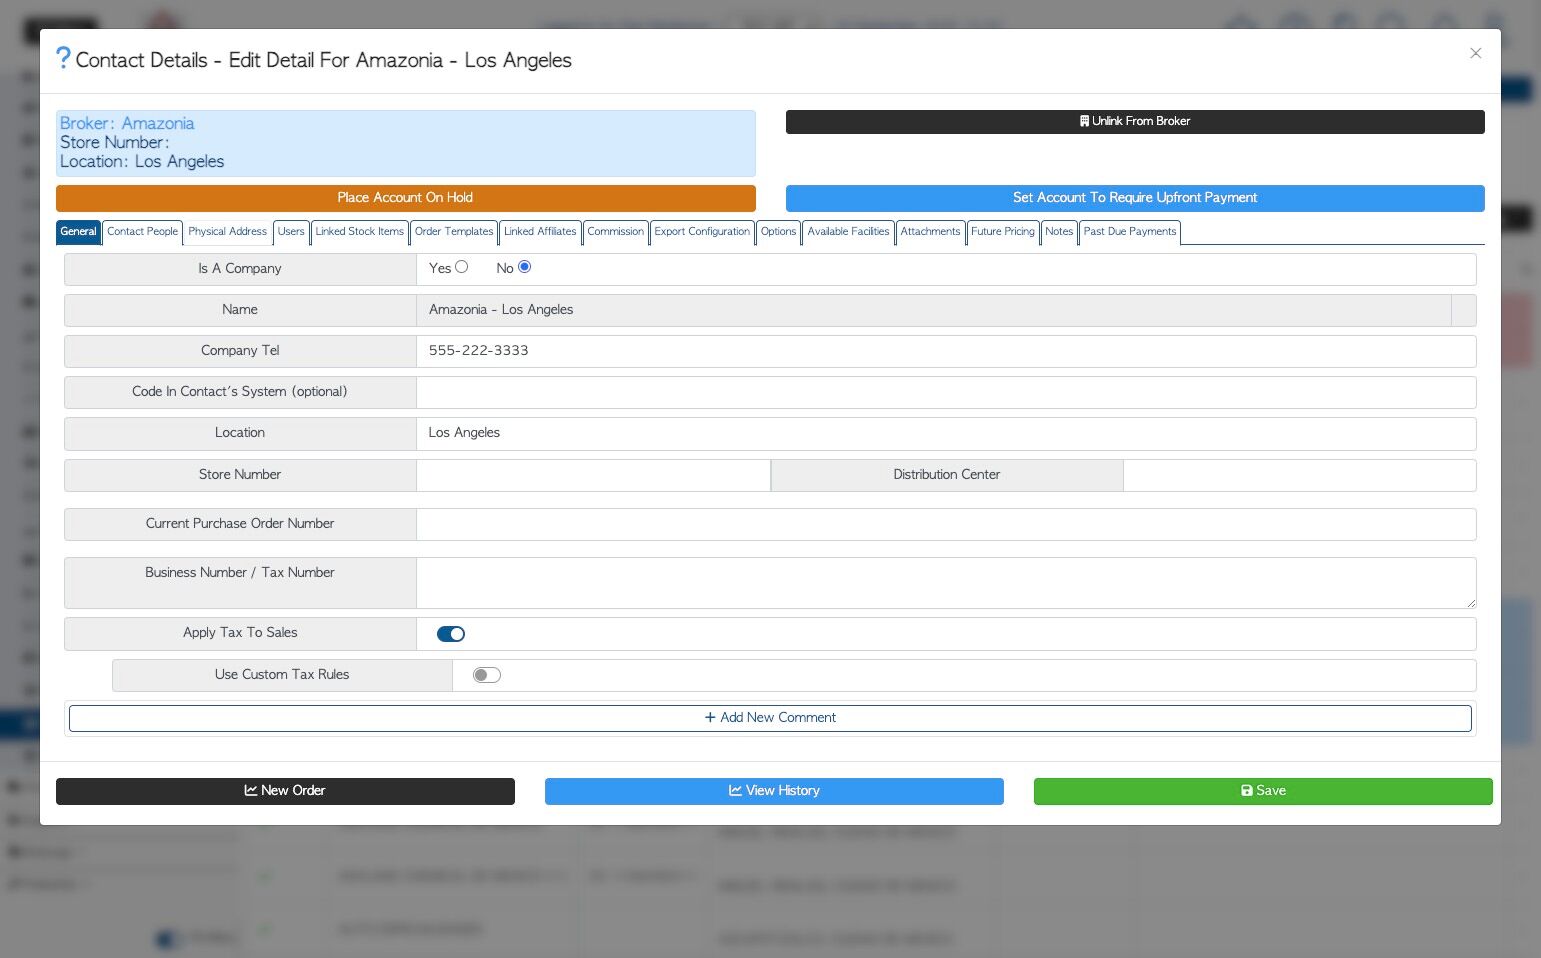Image resolution: width=1541 pixels, height=958 pixels.
Task: Close the Contact Details dialog
Action: click(x=1475, y=53)
